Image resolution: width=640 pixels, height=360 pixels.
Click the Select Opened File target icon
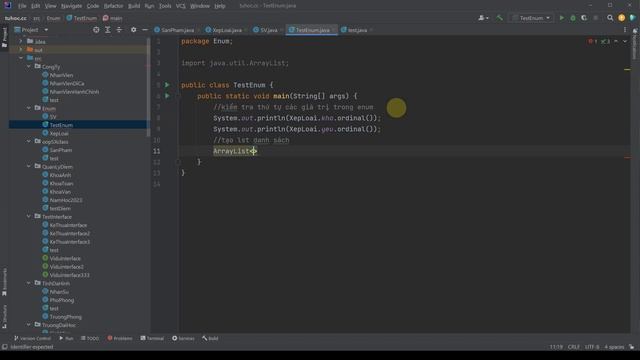point(96,30)
